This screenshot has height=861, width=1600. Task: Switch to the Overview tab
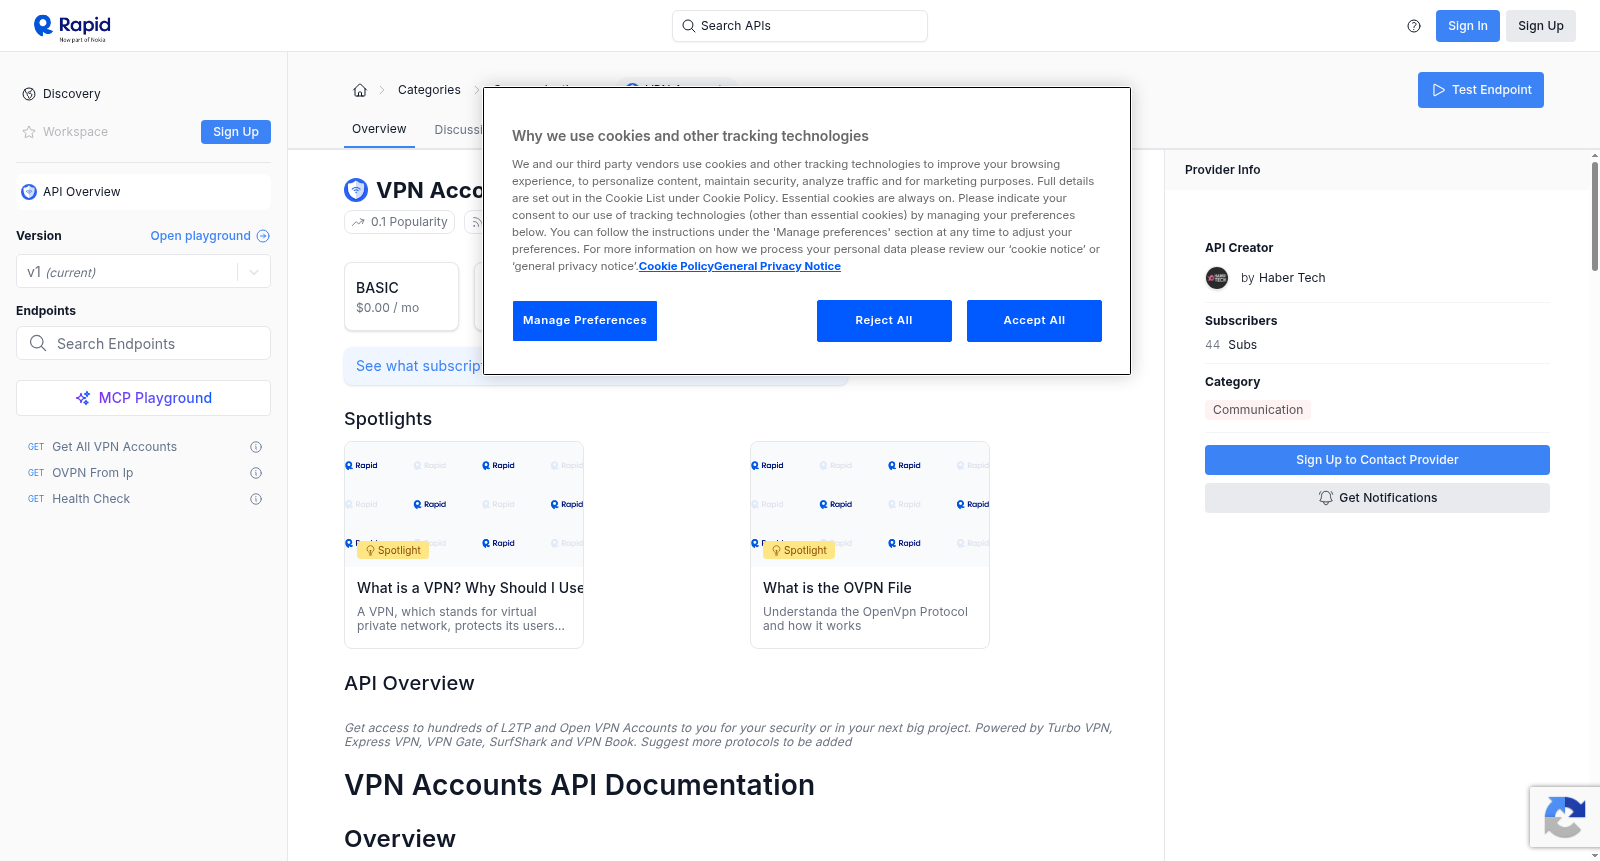click(x=379, y=129)
